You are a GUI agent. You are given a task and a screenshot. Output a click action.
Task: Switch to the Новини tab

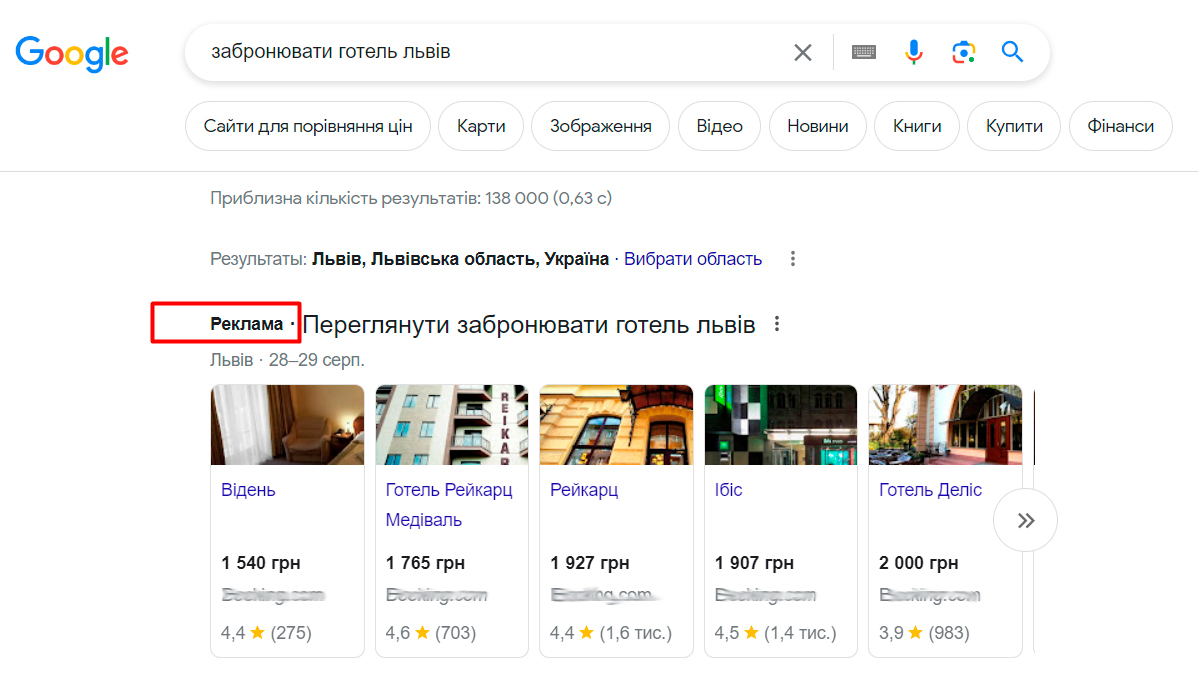(818, 126)
